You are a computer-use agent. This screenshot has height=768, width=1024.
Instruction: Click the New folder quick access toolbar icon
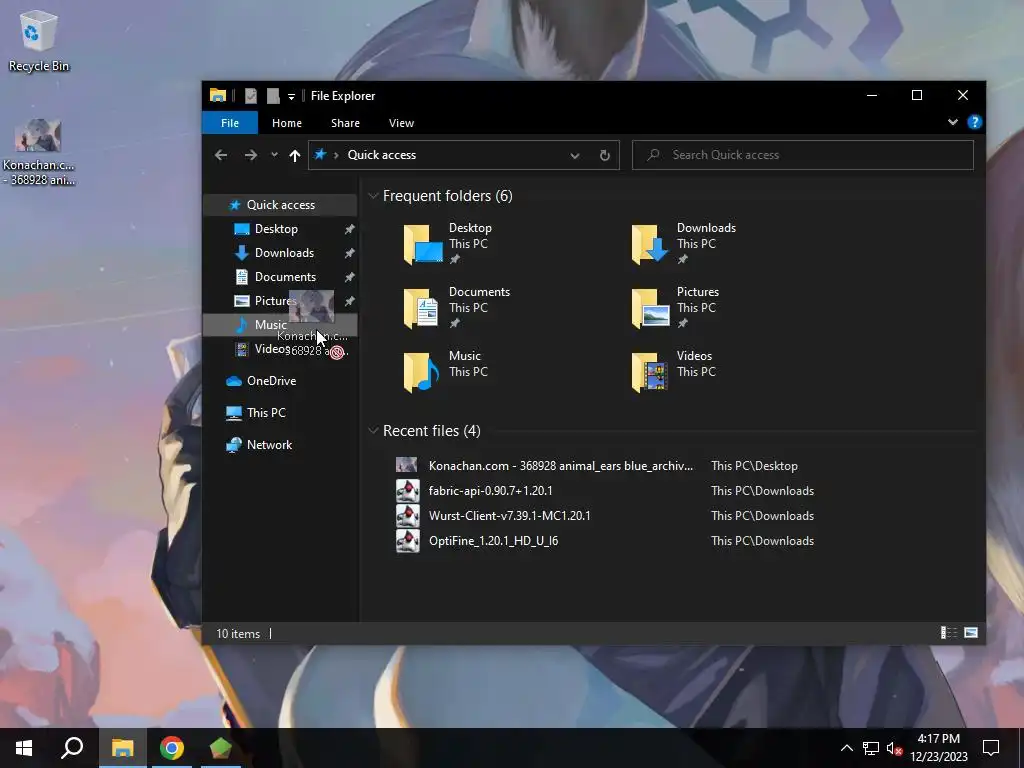tap(273, 96)
